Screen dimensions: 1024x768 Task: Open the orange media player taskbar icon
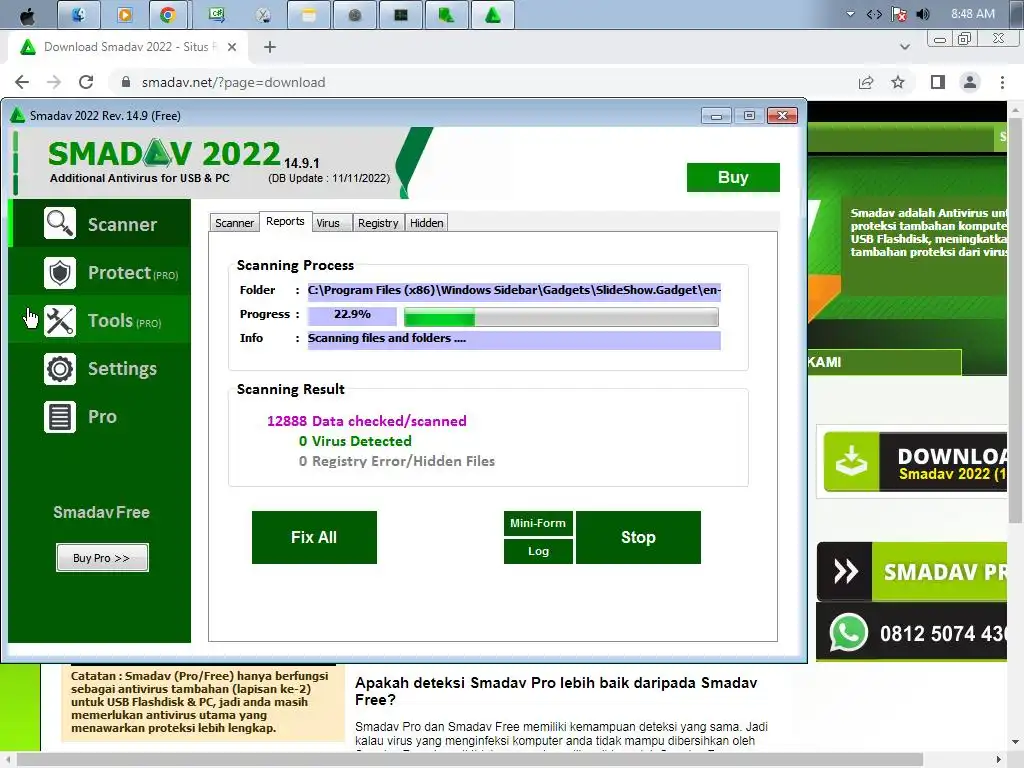[x=125, y=15]
